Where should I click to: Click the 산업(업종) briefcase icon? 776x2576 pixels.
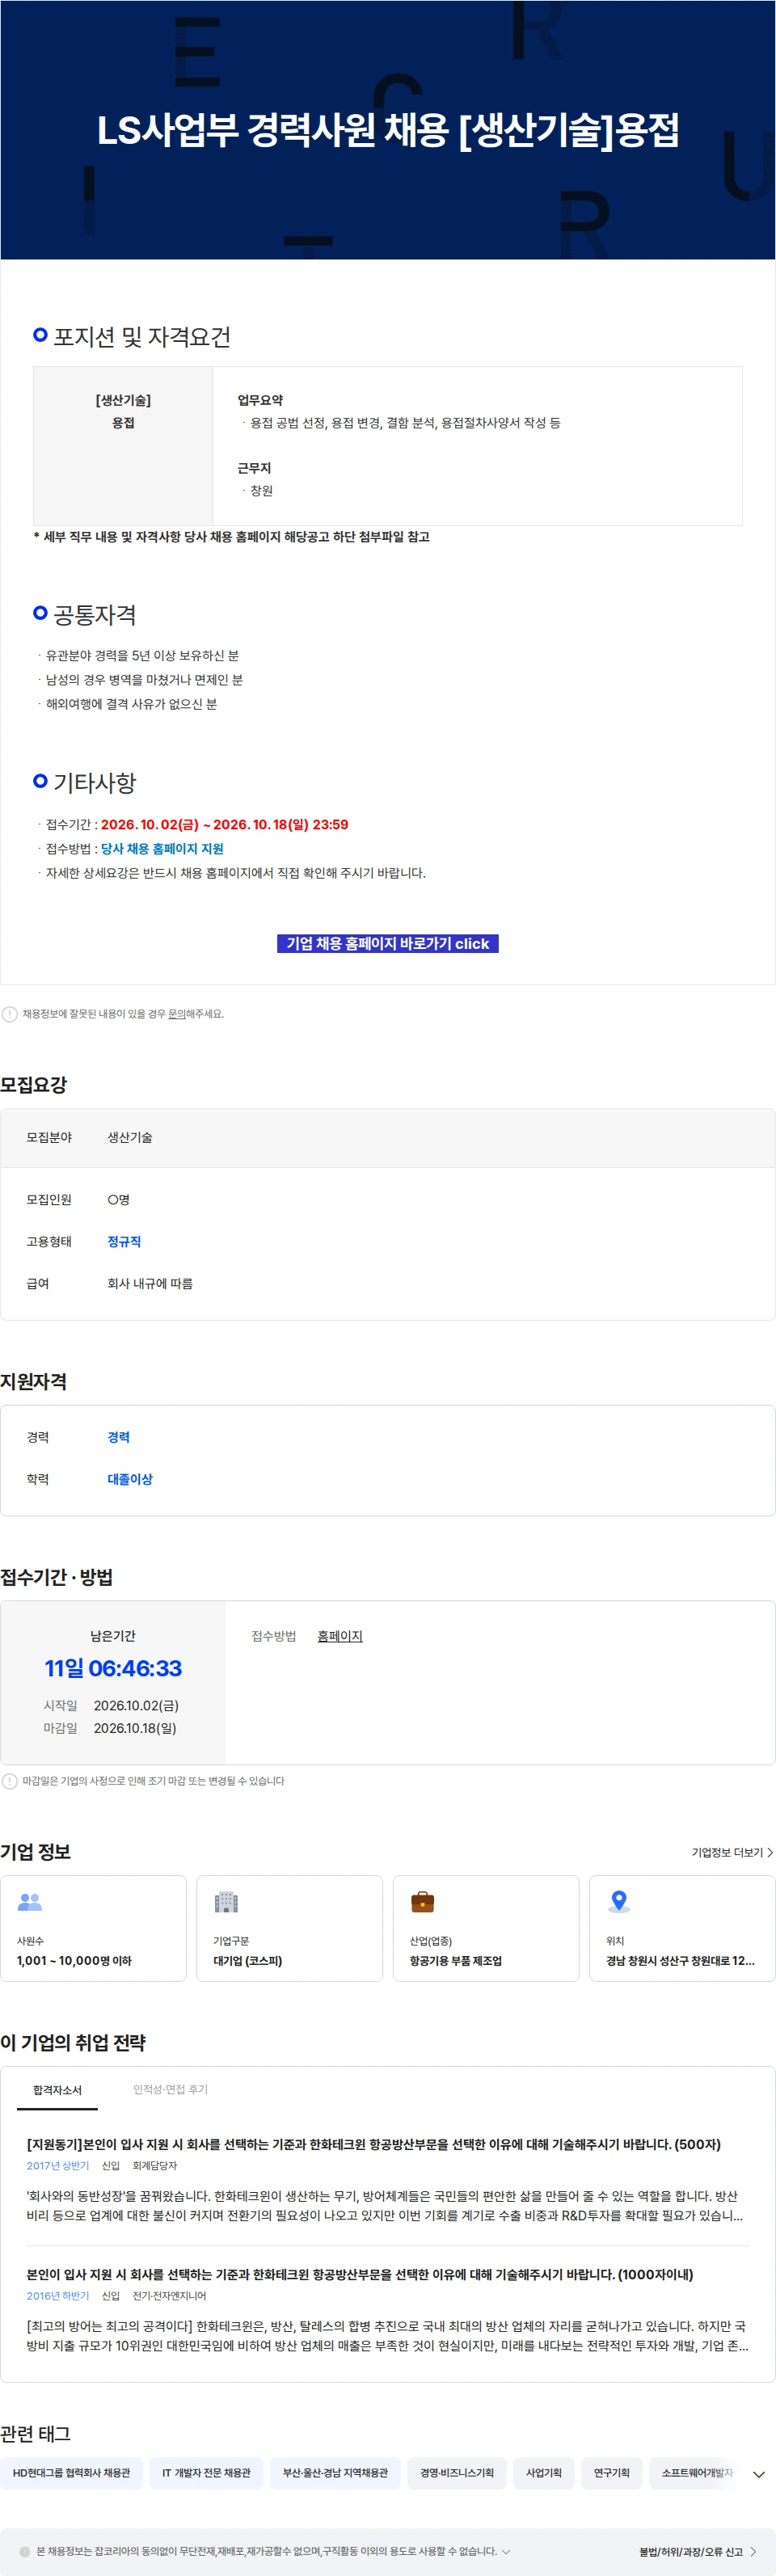tap(422, 1902)
